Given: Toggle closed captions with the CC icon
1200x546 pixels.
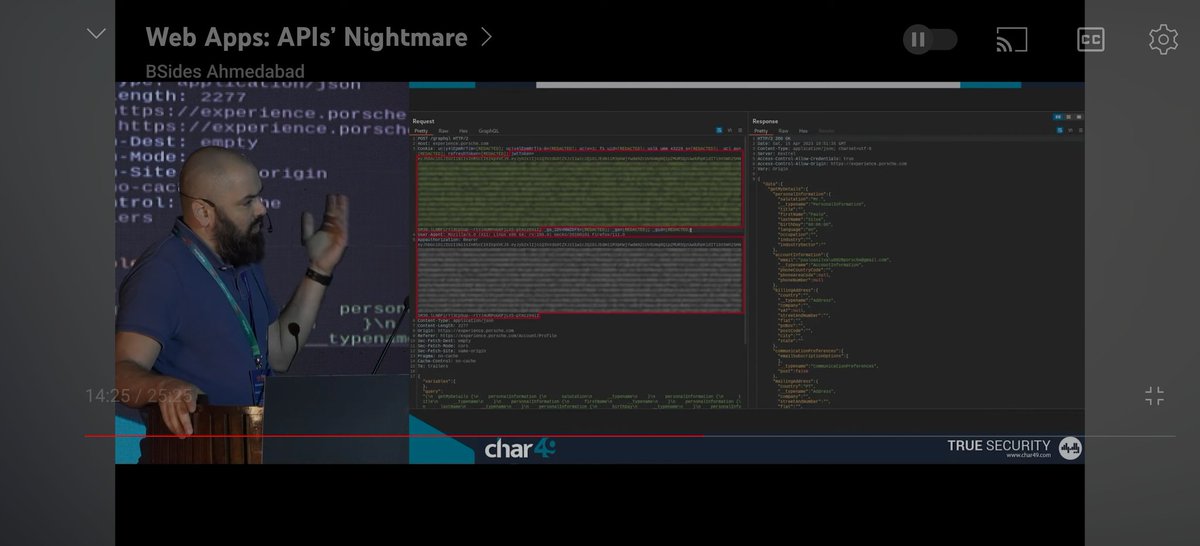Looking at the screenshot, I should (1090, 40).
